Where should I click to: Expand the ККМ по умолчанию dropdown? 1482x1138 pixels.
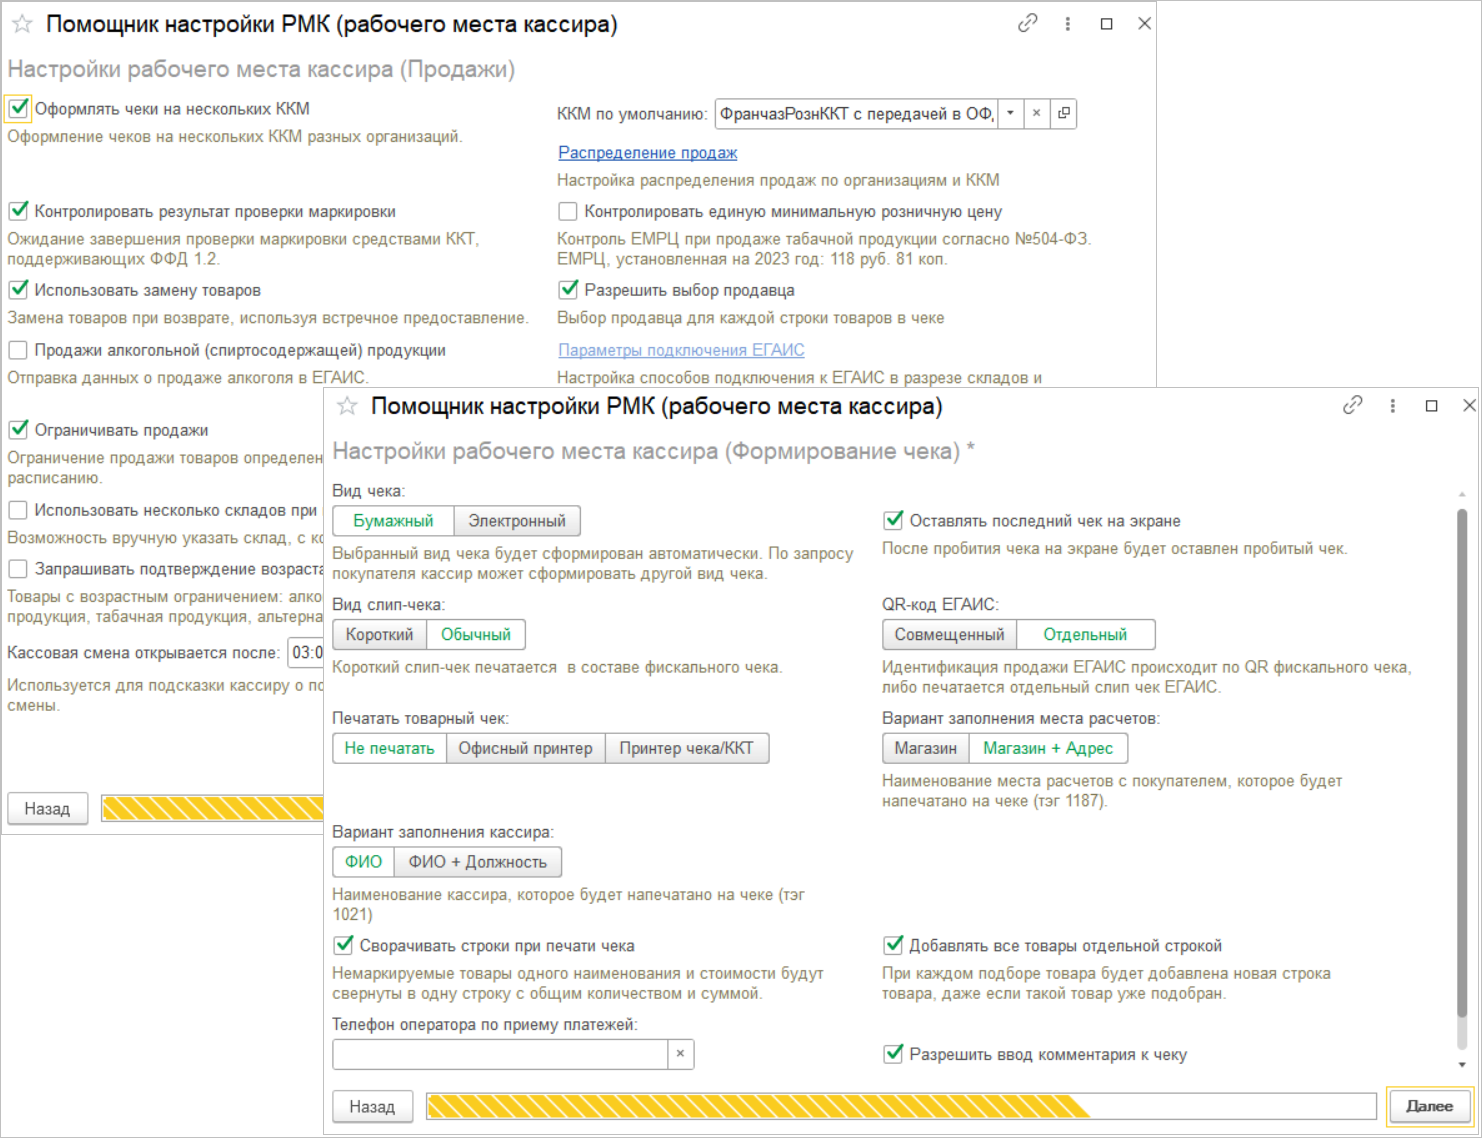point(1010,114)
